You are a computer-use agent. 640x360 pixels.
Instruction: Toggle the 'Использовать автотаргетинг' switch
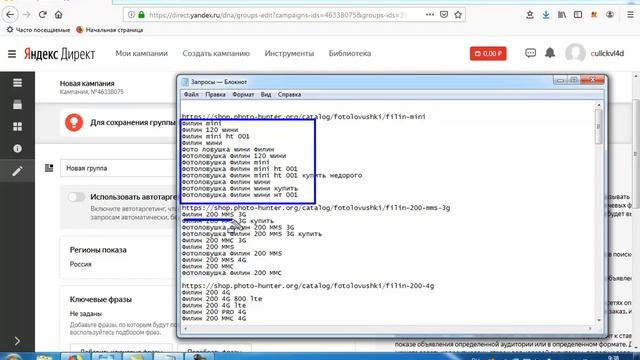[x=76, y=197]
